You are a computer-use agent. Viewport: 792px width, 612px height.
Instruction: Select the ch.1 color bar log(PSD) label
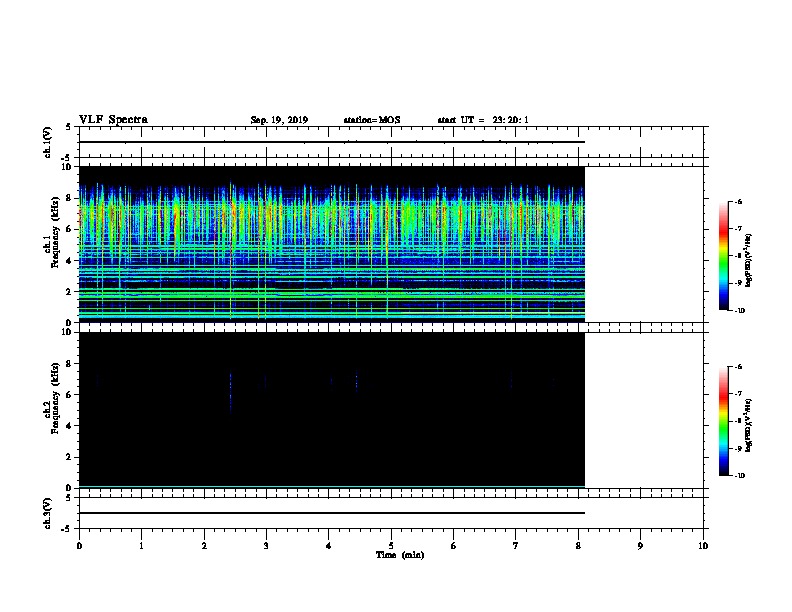(x=748, y=260)
